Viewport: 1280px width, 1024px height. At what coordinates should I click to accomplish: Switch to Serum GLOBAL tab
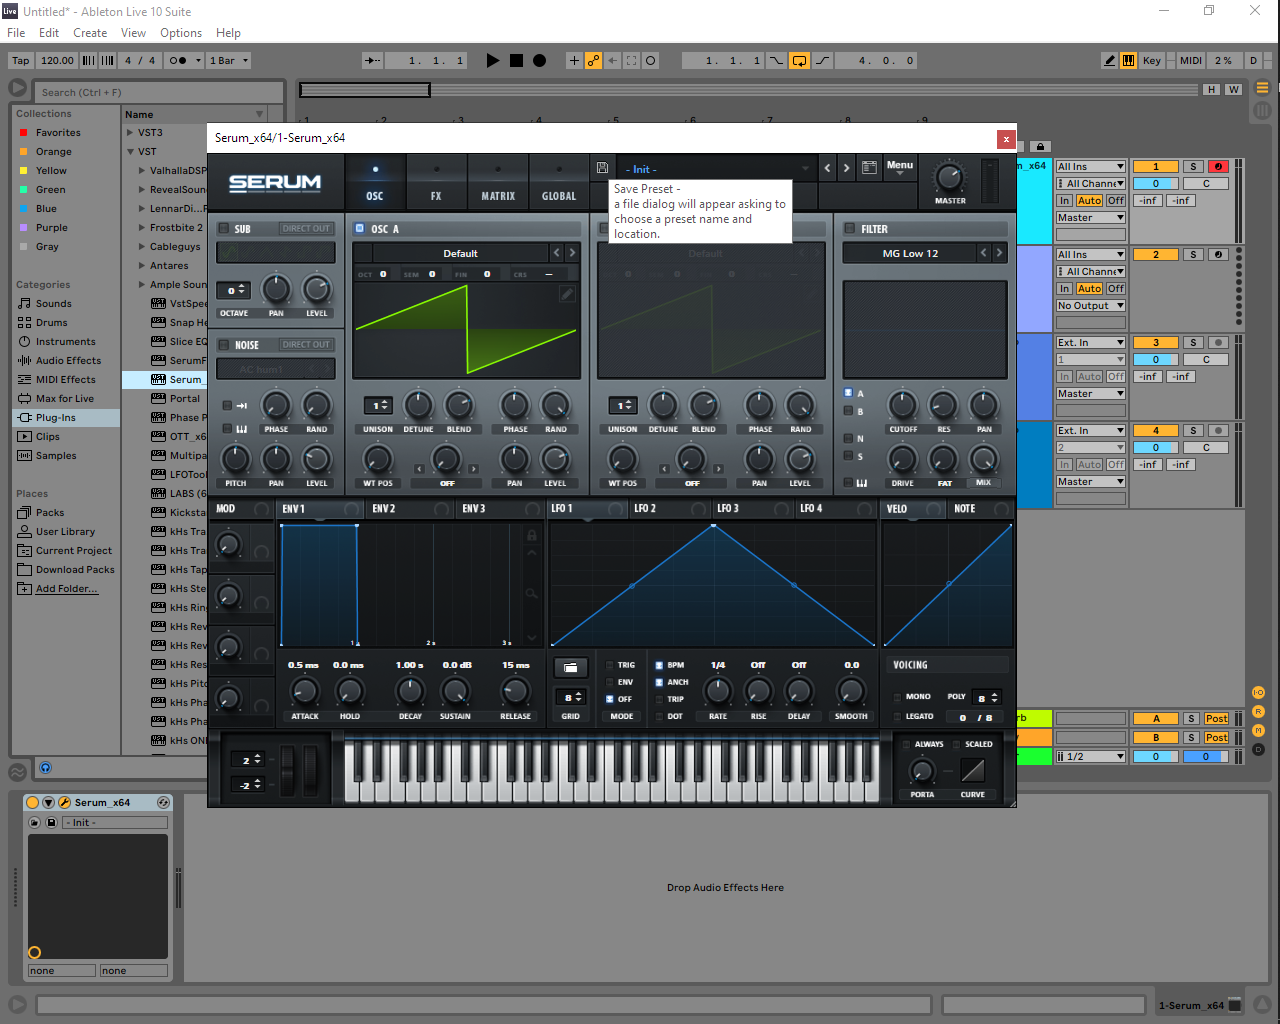pos(559,182)
